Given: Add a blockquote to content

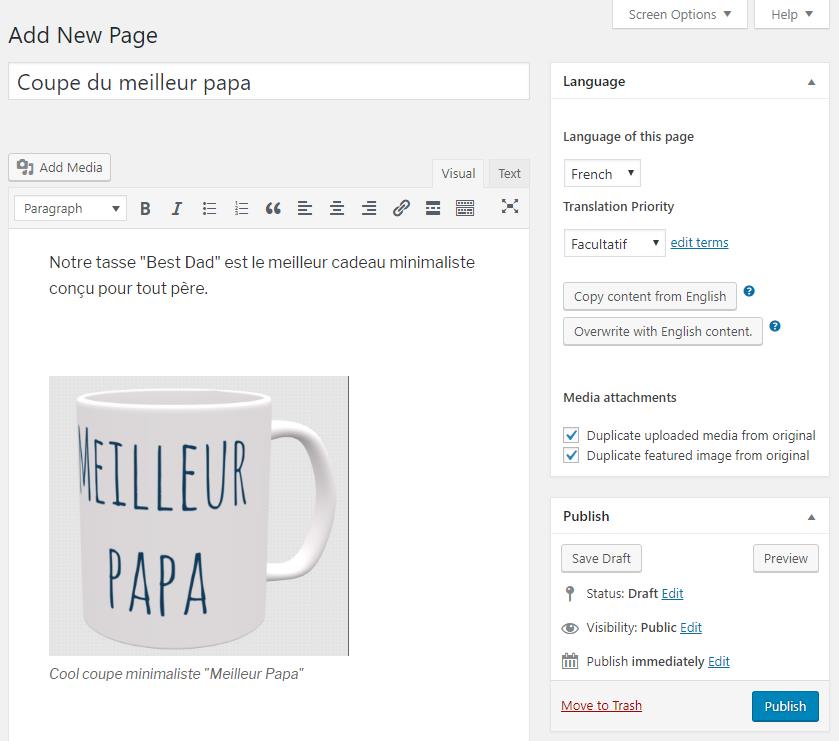Looking at the screenshot, I should click(x=273, y=208).
